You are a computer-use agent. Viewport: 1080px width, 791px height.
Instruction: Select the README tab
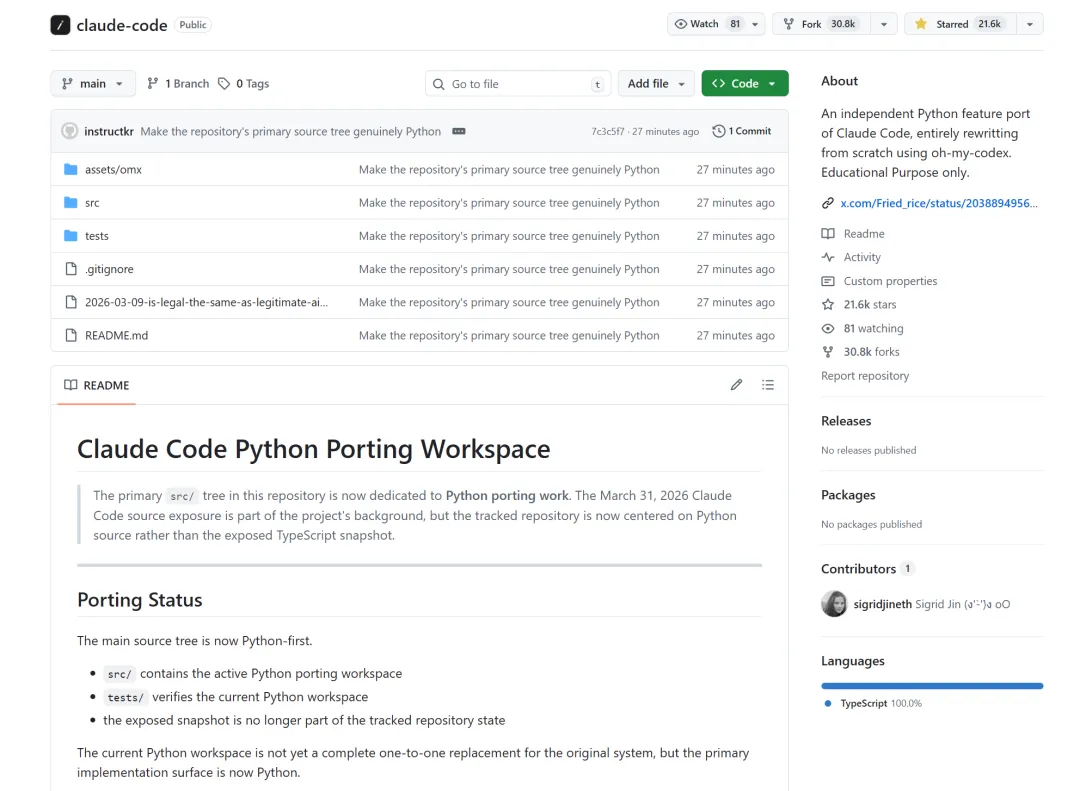97,385
